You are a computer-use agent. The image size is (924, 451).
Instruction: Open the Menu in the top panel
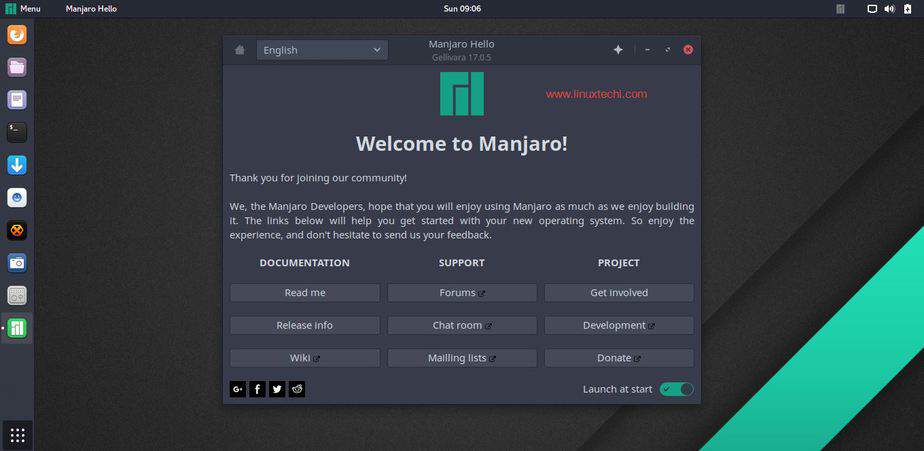click(23, 9)
